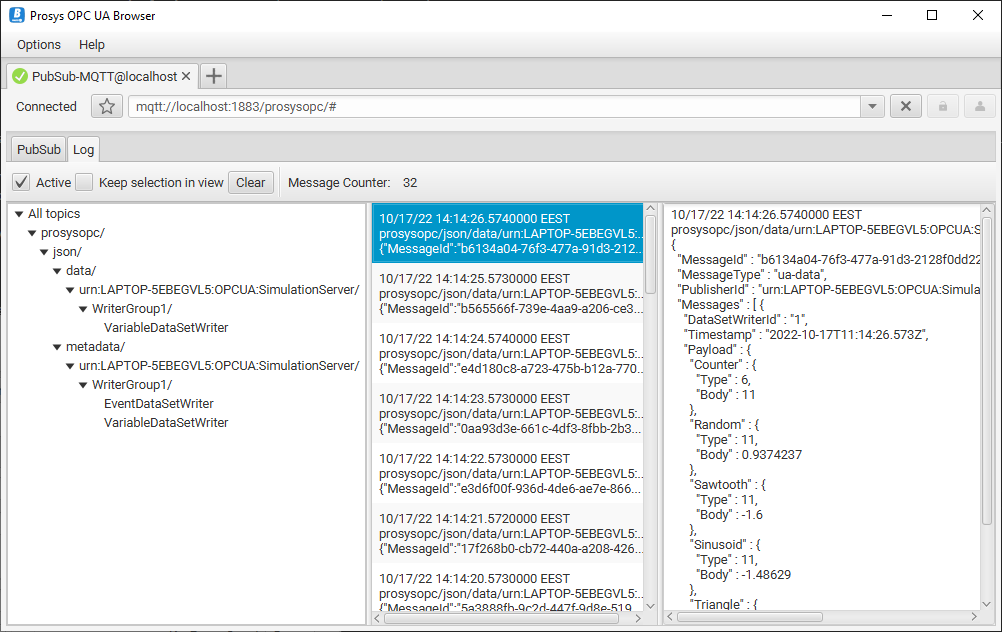Select the 14:14:22.573 message entry
The image size is (1002, 632).
(x=508, y=474)
